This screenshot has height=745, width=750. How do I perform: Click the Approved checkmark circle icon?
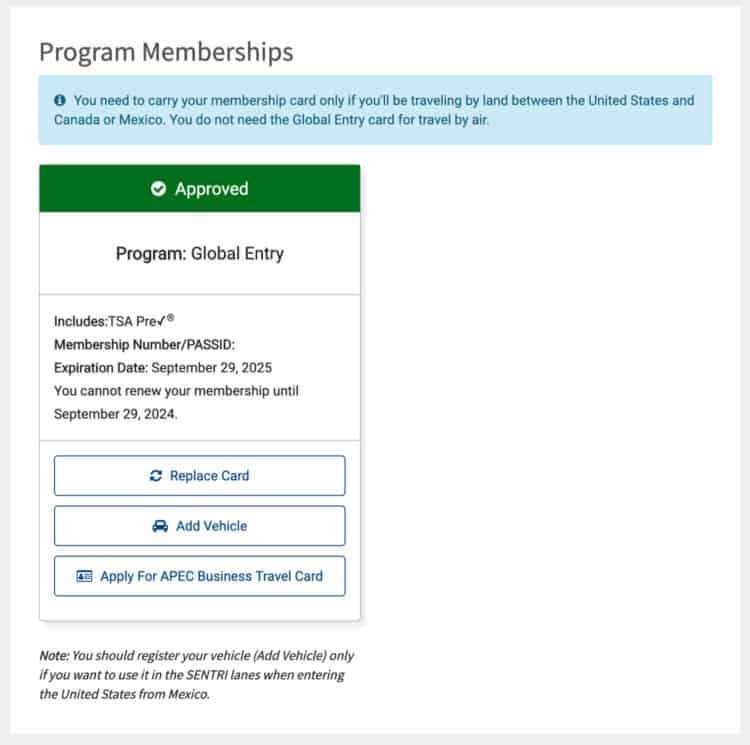tap(158, 189)
